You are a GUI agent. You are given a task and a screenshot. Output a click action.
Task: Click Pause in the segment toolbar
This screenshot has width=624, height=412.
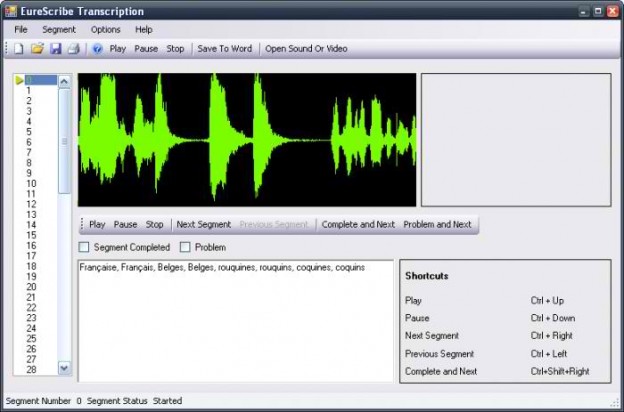[125, 225]
